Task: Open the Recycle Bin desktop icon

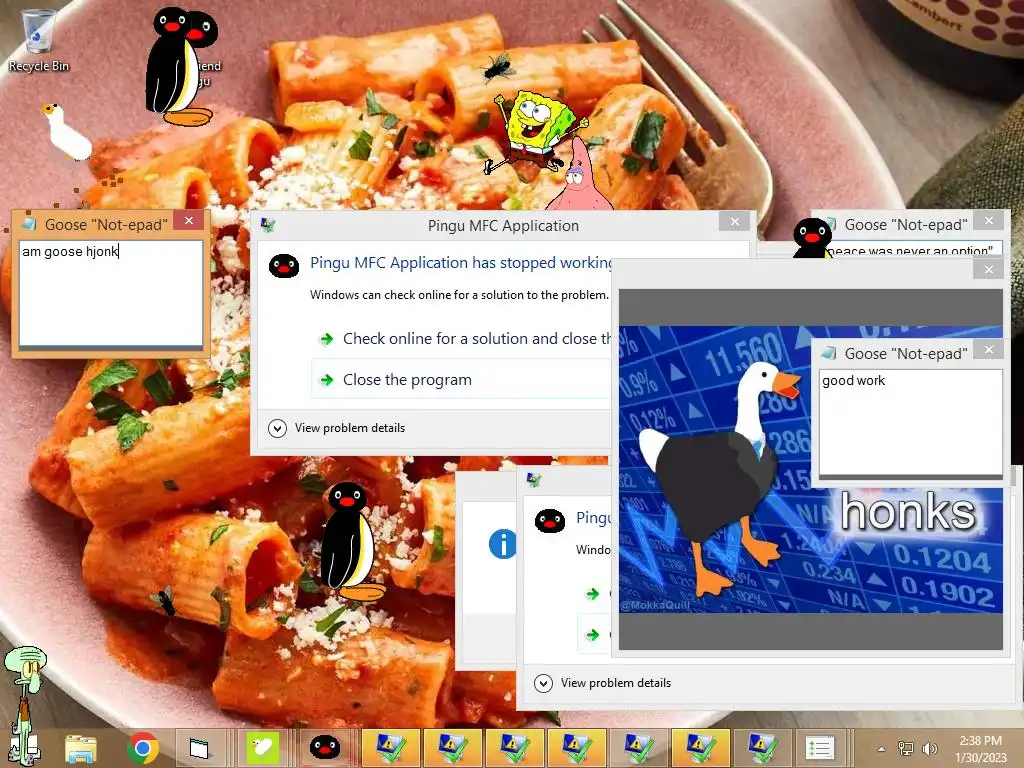Action: pyautogui.click(x=38, y=39)
